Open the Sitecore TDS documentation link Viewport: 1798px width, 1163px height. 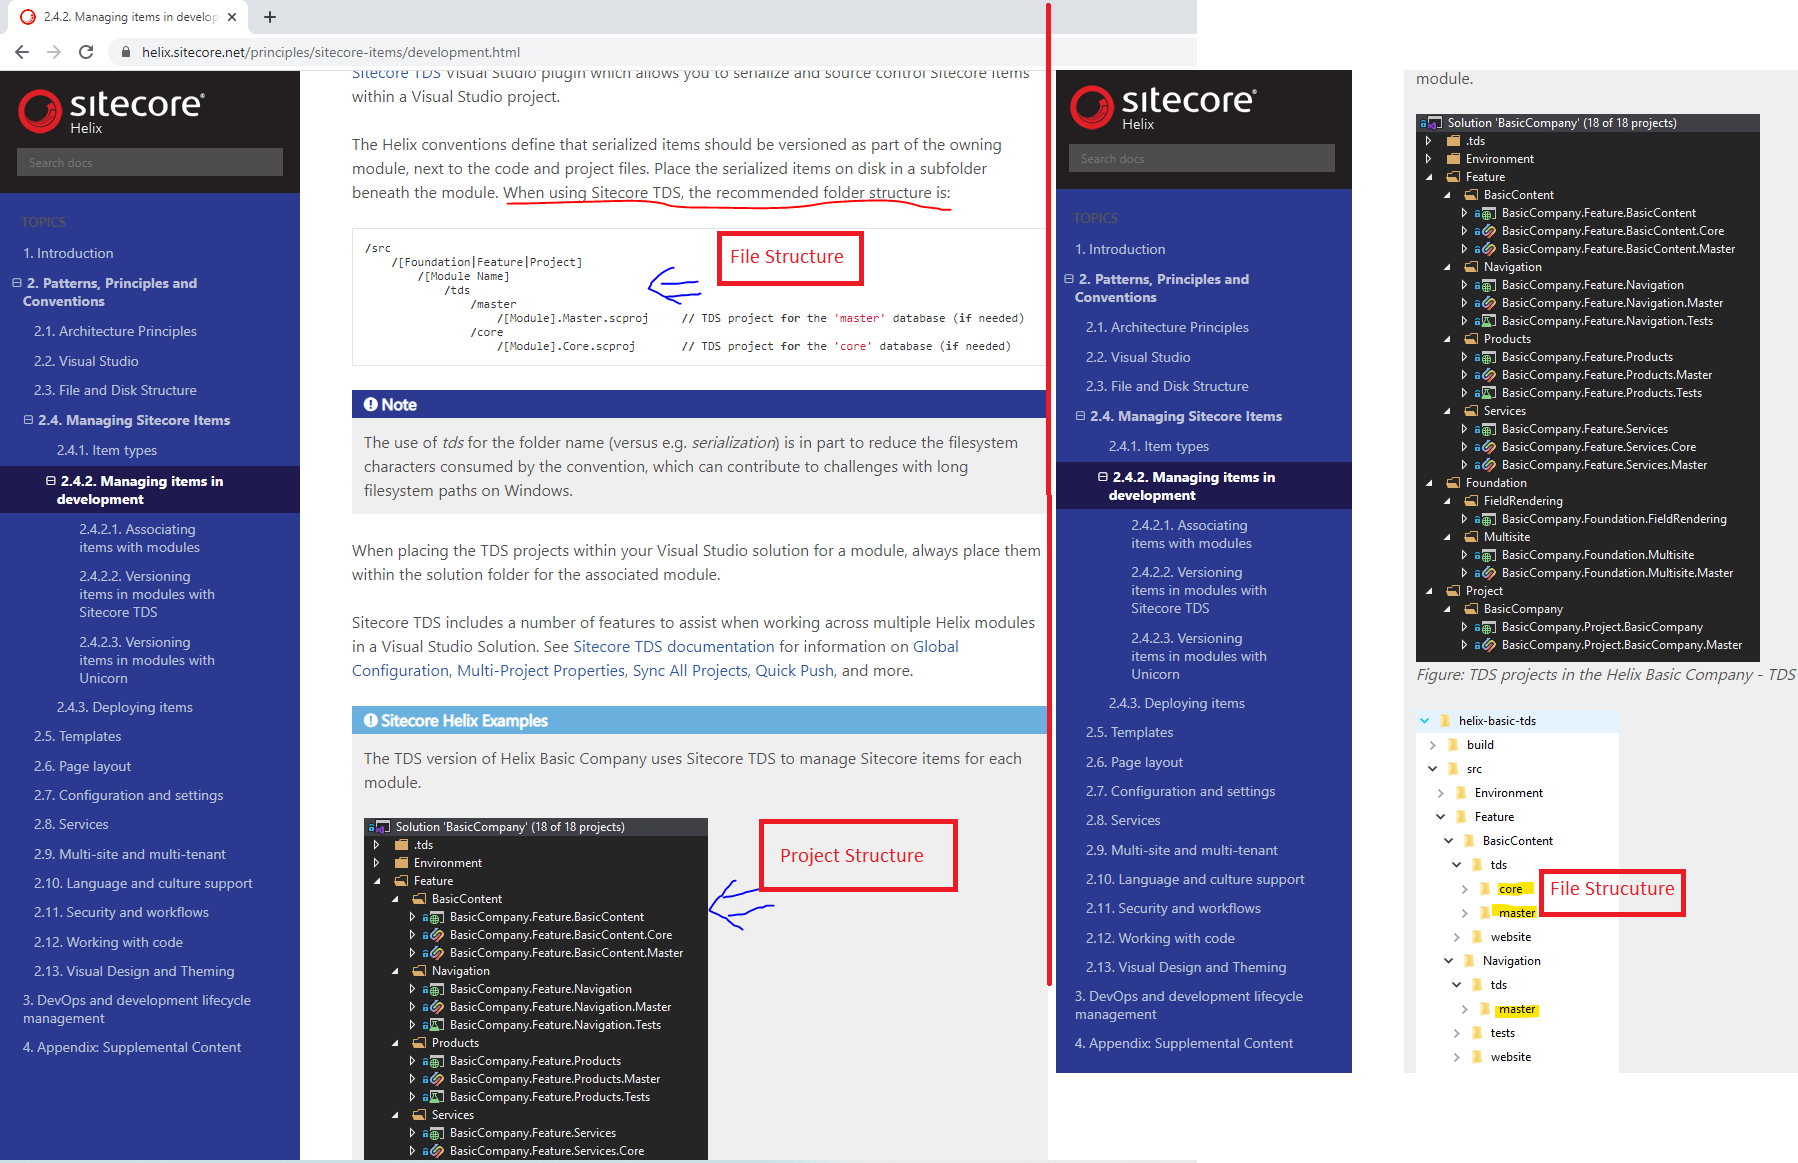pos(672,646)
